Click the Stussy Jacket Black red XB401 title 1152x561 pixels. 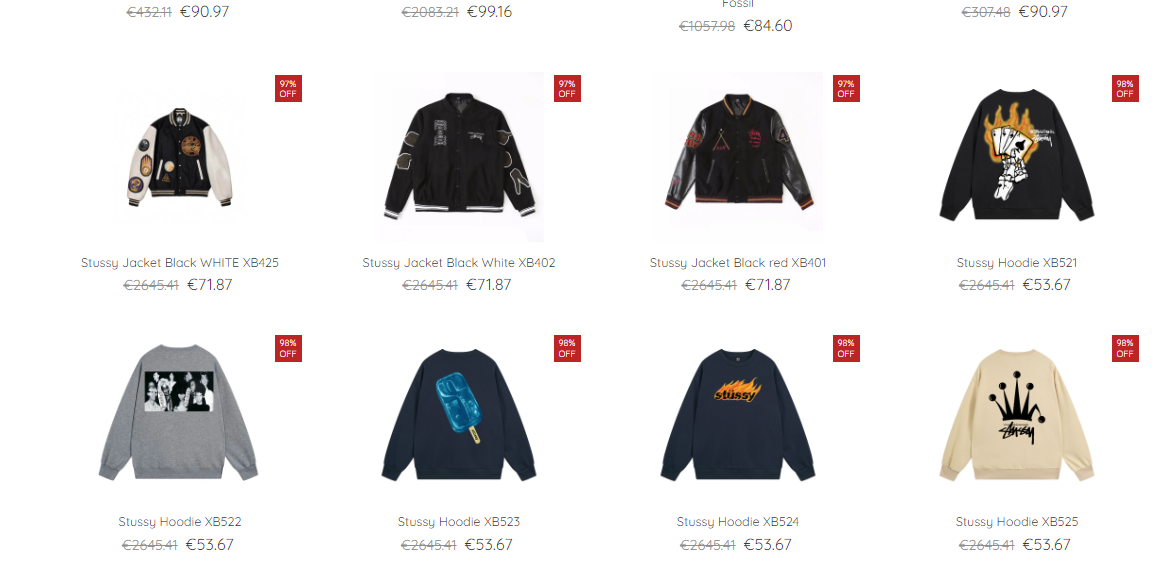point(738,263)
